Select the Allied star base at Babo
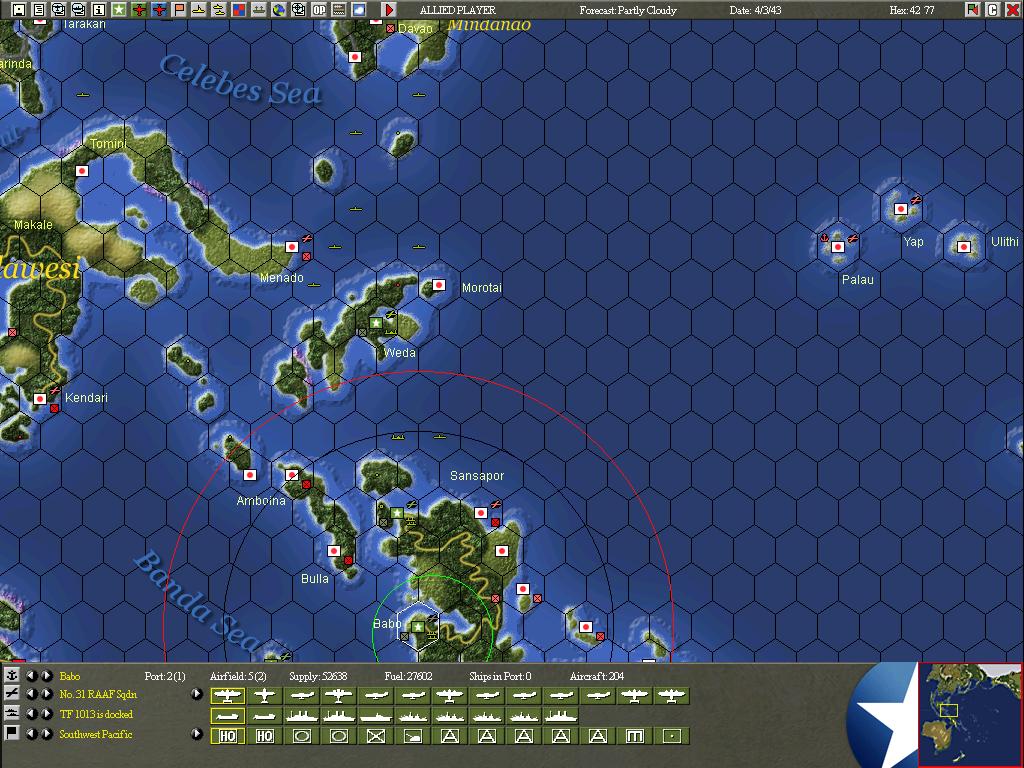This screenshot has height=768, width=1024. (418, 627)
